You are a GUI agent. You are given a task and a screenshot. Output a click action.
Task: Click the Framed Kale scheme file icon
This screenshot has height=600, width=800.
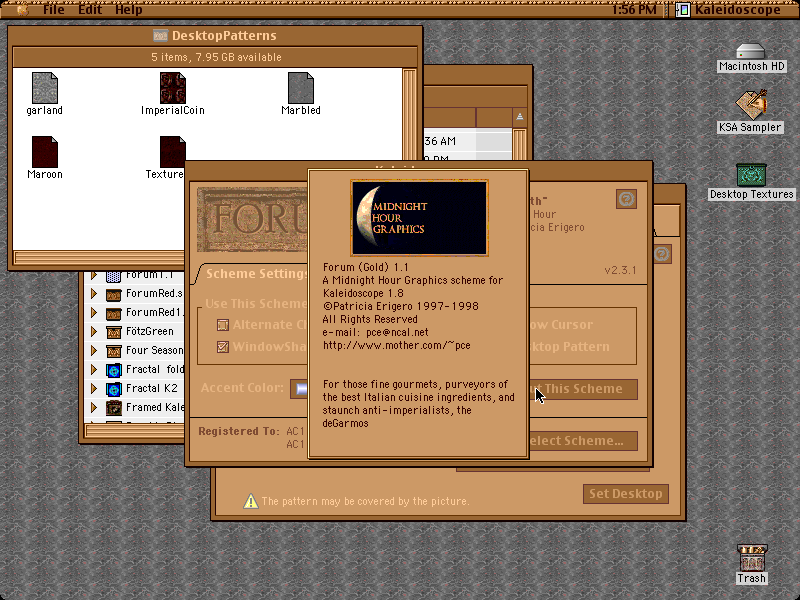[113, 408]
